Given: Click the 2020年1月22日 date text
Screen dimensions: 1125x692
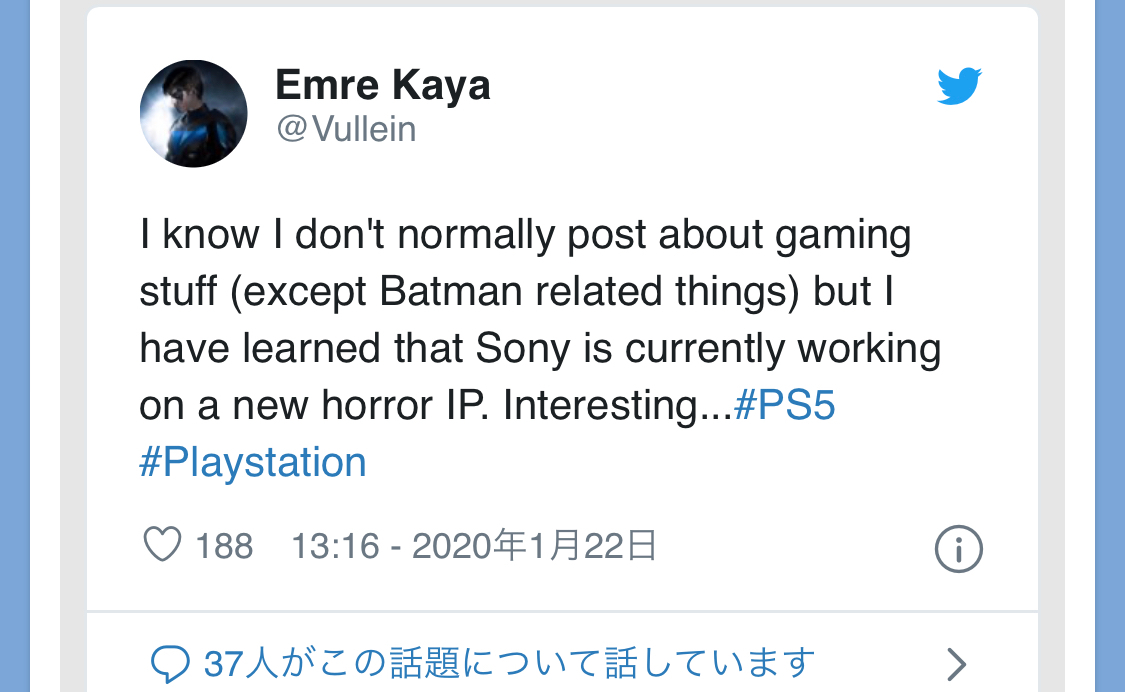Looking at the screenshot, I should 534,546.
